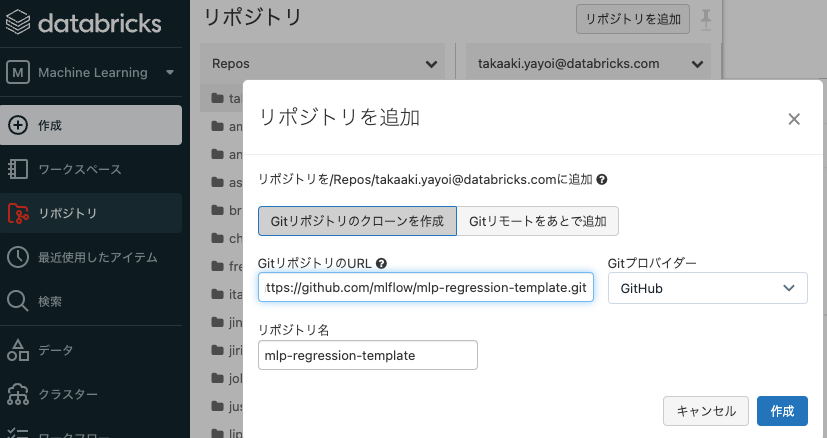Click the Machine Learning M icon
827x438 pixels.
tap(18, 72)
